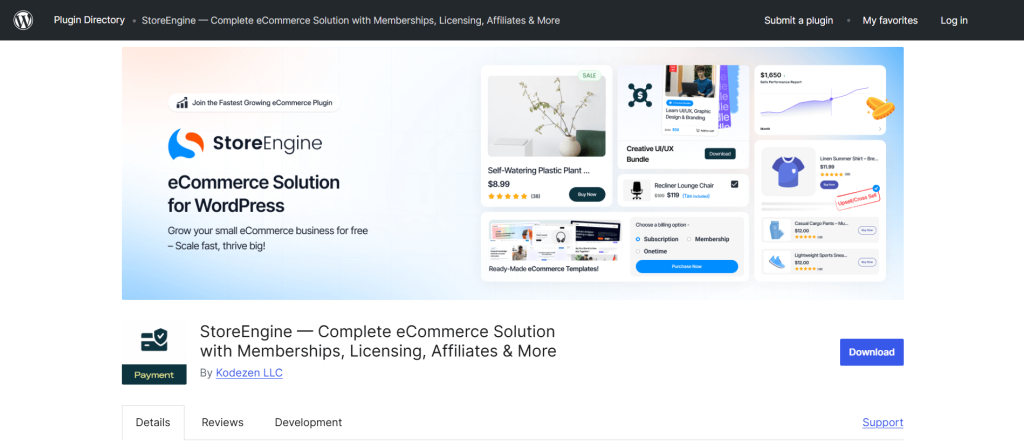Open the Support link
This screenshot has height=445, width=1024.
(x=883, y=422)
